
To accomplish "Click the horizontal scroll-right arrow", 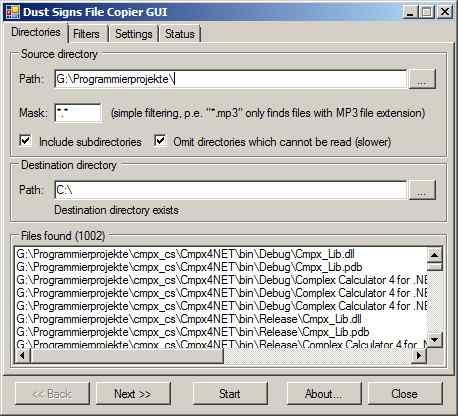I will coord(419,356).
